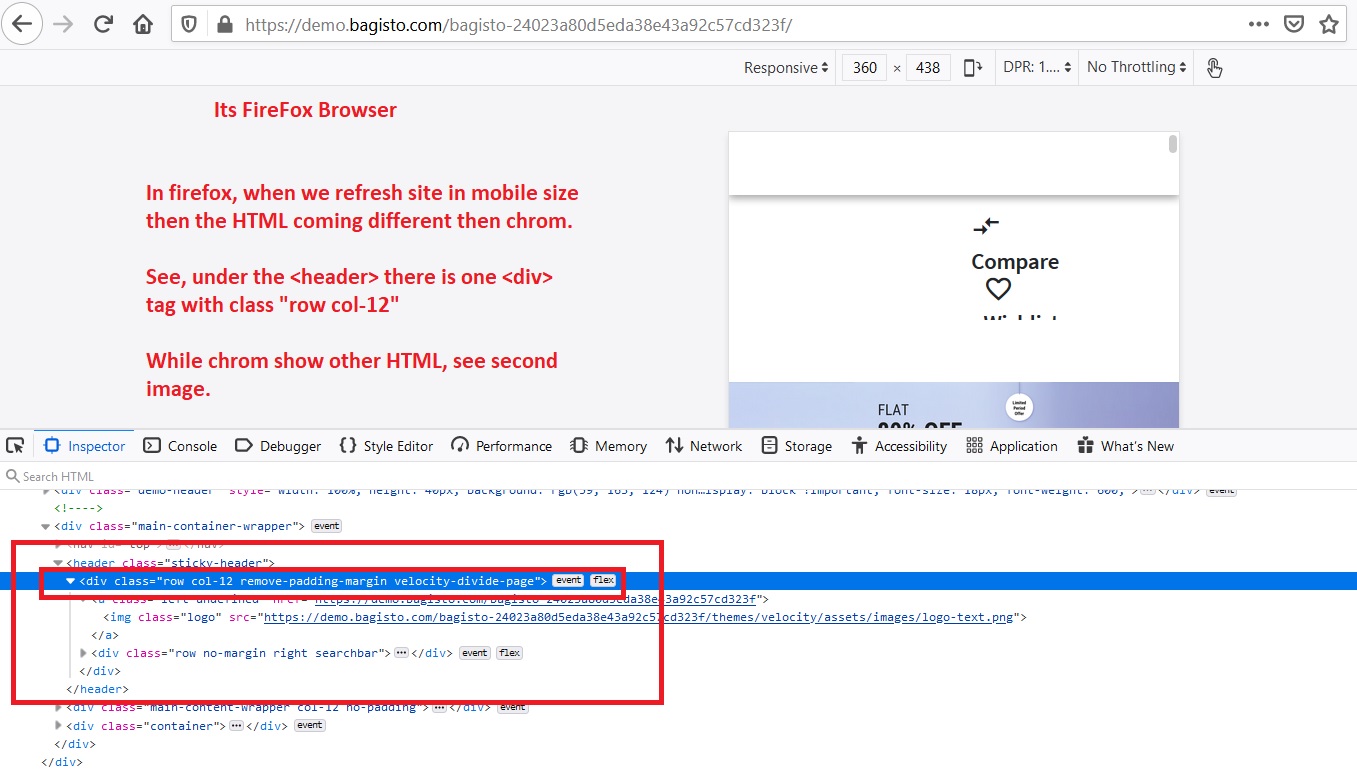Expand the row no-margin right searchbar div

(x=83, y=653)
